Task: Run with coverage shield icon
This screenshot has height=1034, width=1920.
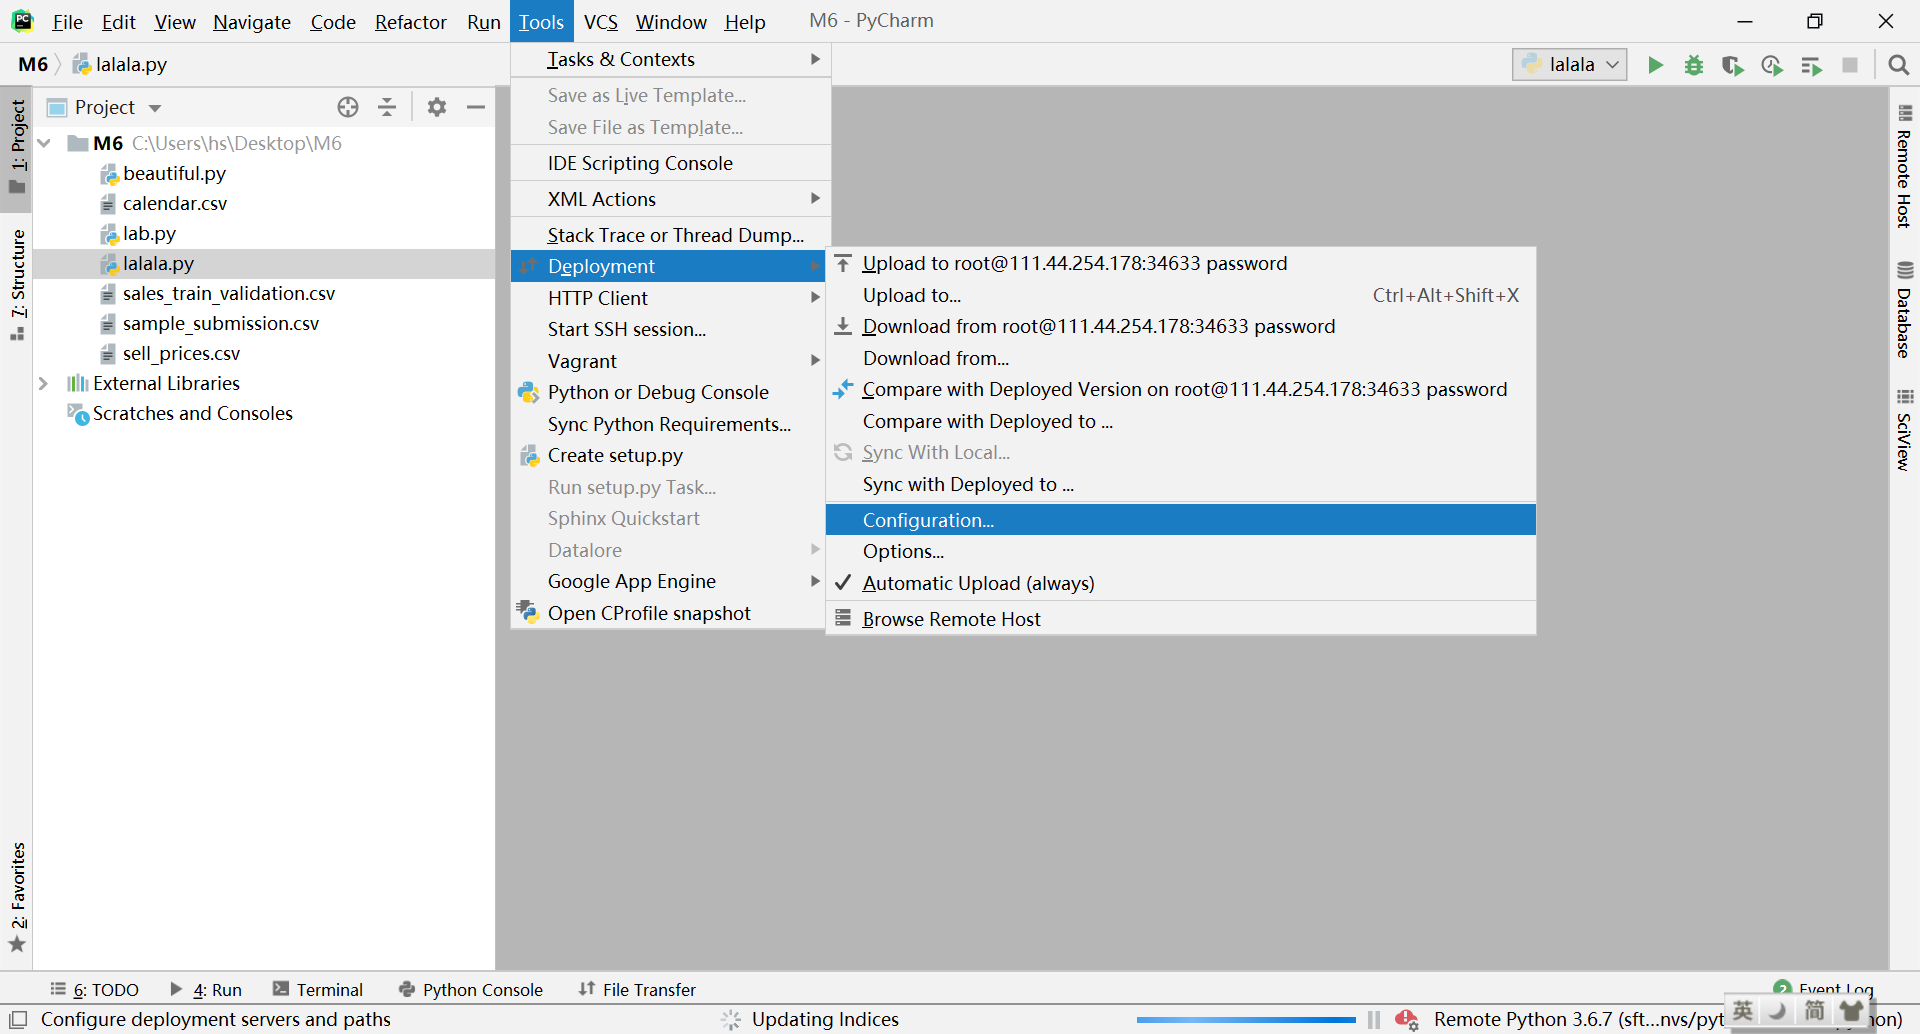Action: 1733,65
